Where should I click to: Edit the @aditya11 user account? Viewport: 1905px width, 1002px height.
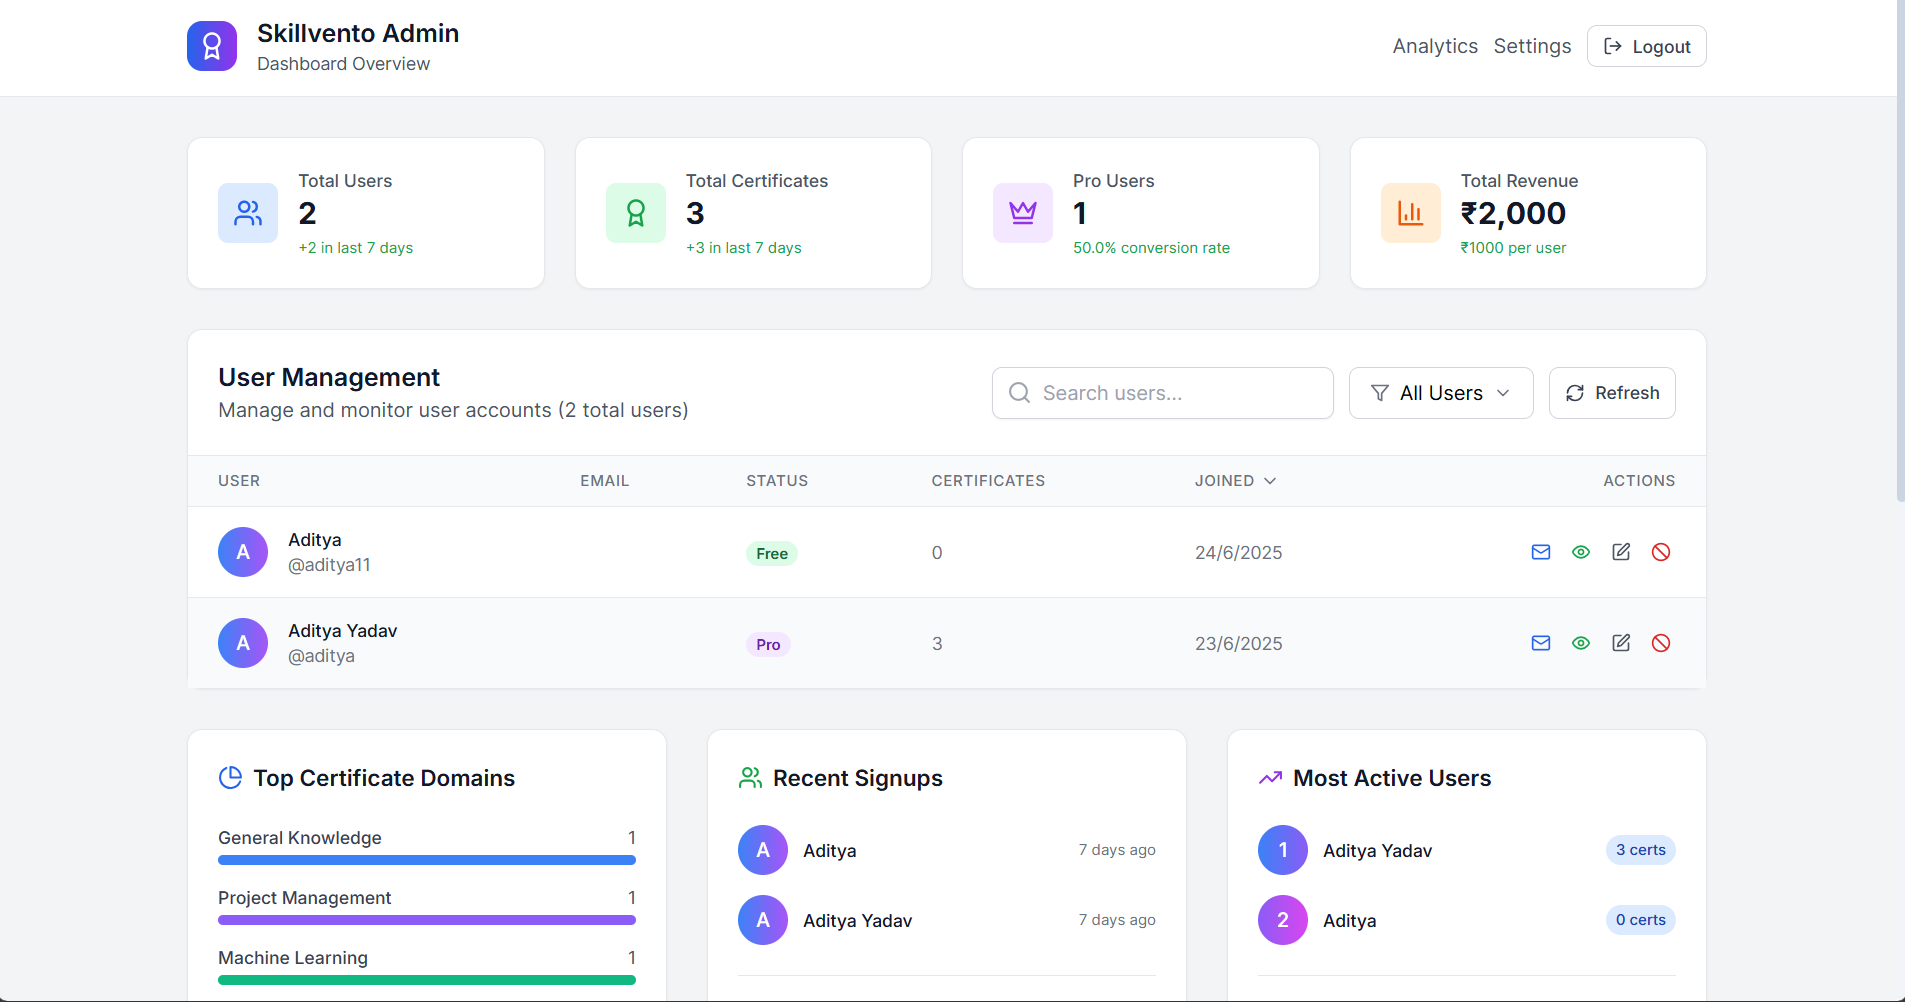1621,552
